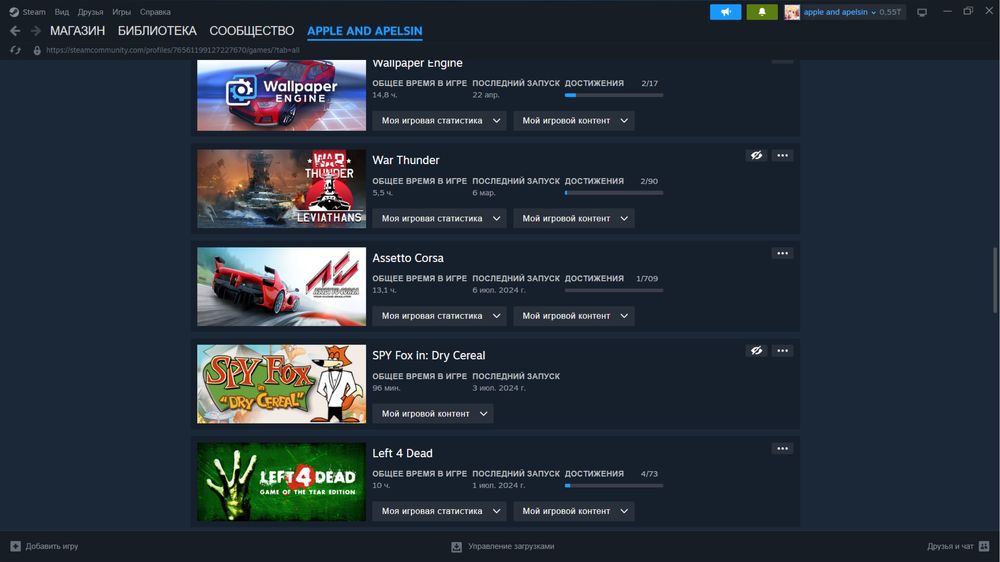Click Assetto Corsa 1/709 achievements count
The width and height of the screenshot is (1000, 562).
tap(647, 279)
